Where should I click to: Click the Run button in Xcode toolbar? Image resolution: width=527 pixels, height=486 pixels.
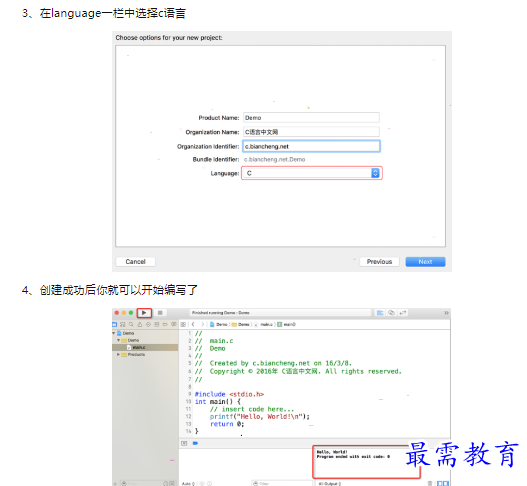(144, 313)
